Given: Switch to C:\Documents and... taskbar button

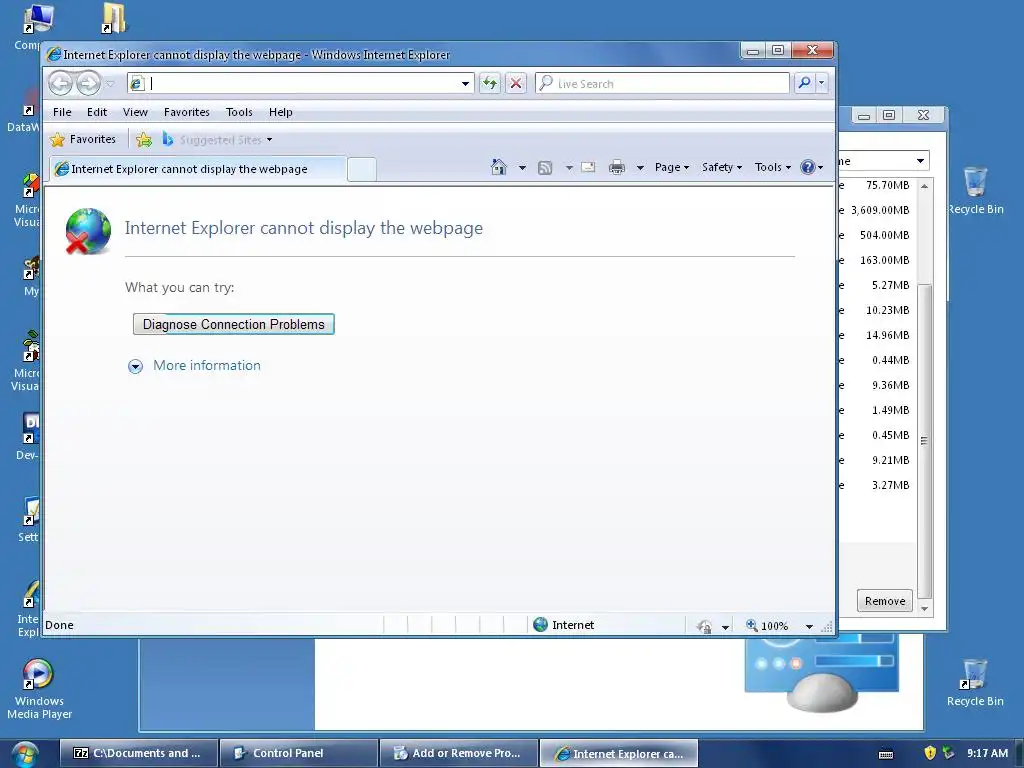Looking at the screenshot, I should tap(138, 753).
